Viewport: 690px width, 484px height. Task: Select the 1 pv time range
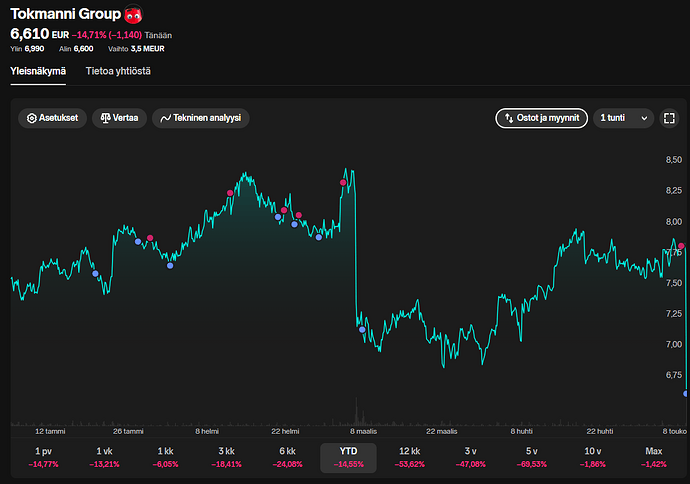click(43, 458)
